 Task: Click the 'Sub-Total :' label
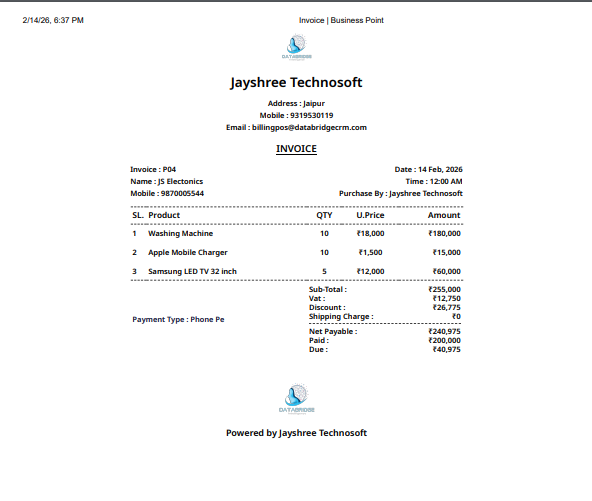coord(328,290)
